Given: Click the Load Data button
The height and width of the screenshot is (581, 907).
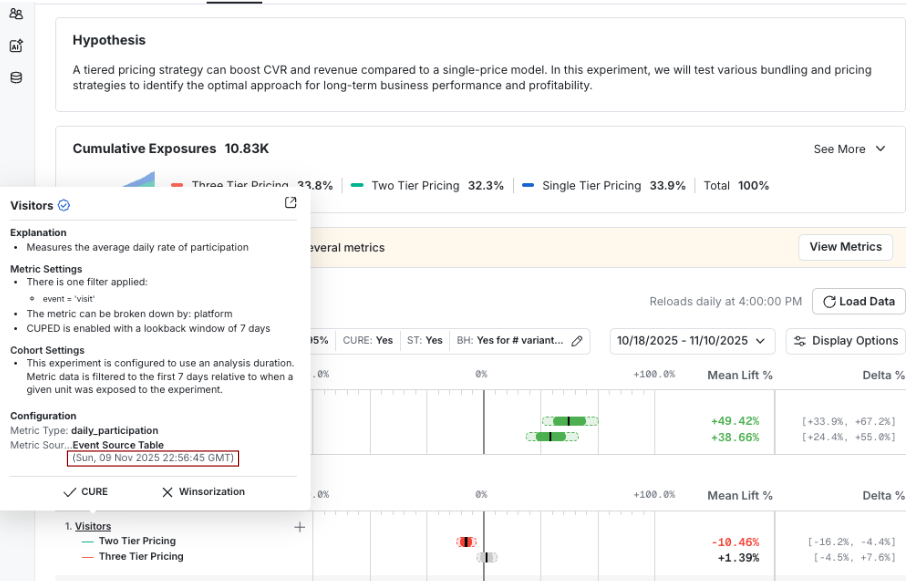Looking at the screenshot, I should point(859,301).
